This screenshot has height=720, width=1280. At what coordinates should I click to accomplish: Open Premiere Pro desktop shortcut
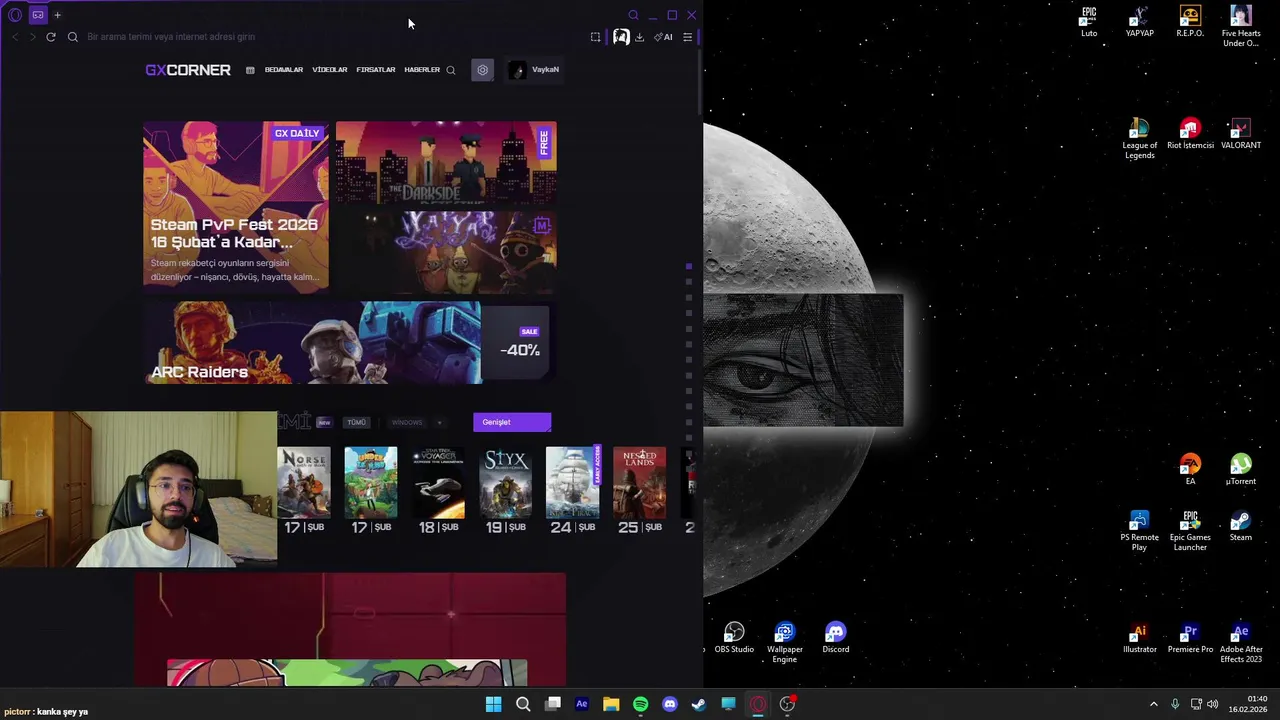(x=1190, y=638)
